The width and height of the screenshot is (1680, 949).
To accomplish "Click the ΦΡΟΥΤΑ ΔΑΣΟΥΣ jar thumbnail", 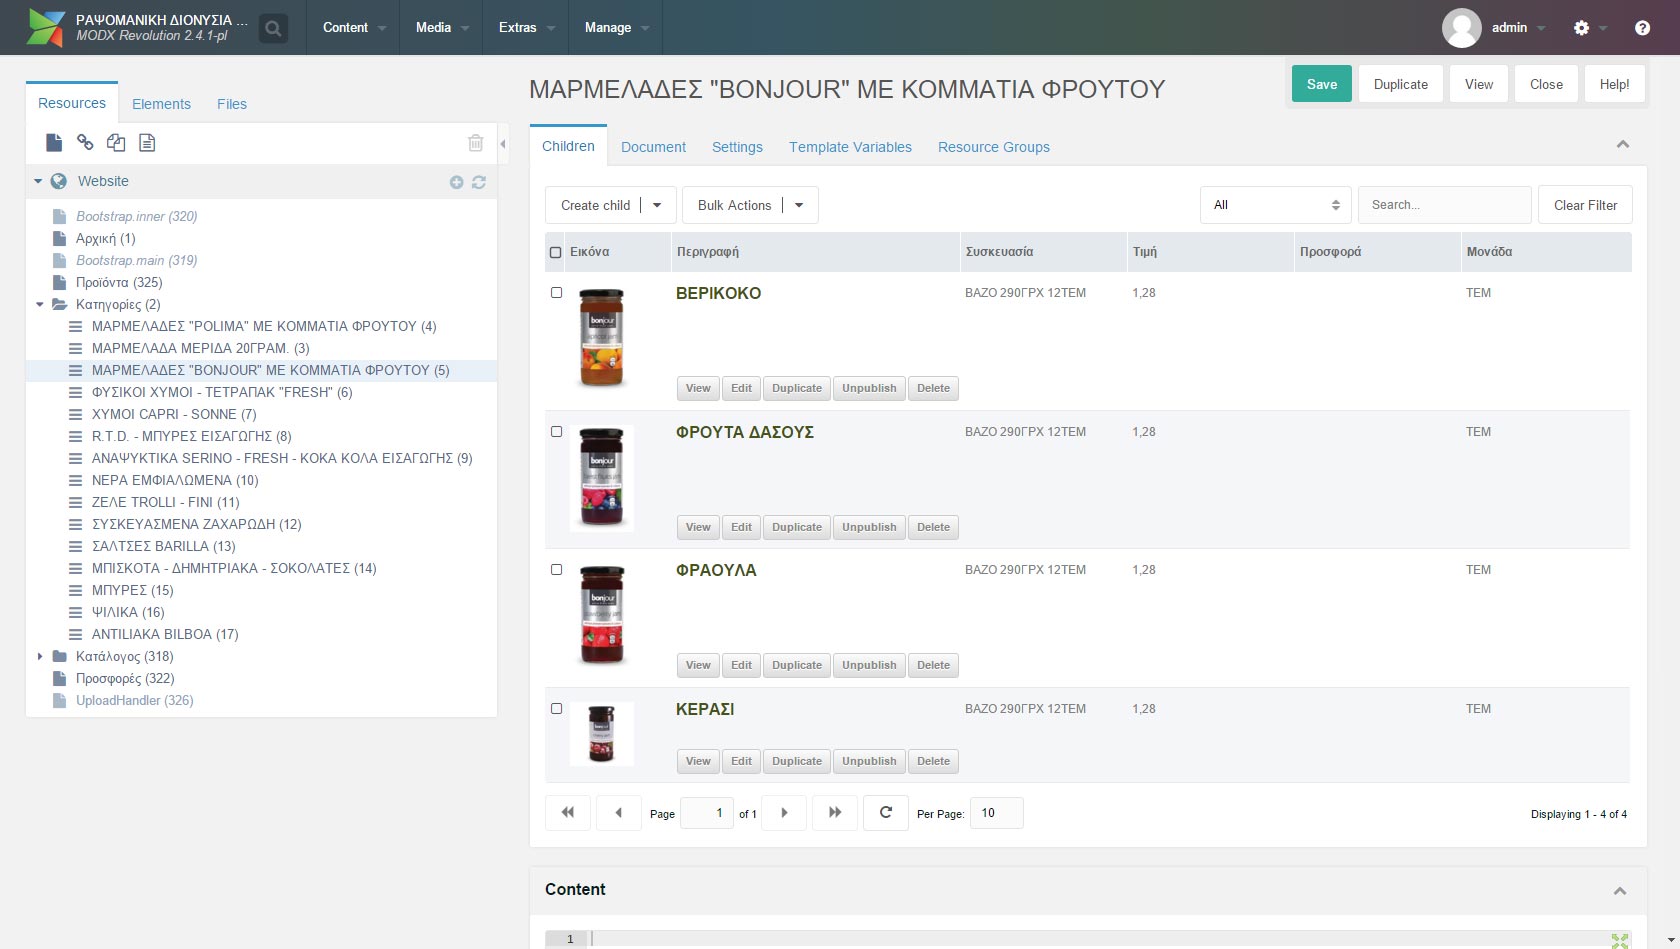I will click(601, 478).
